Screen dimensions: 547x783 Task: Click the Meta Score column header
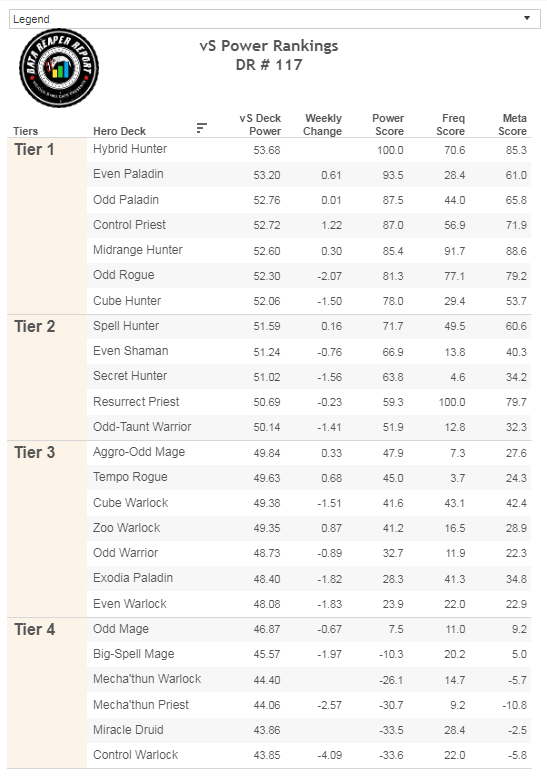point(513,125)
